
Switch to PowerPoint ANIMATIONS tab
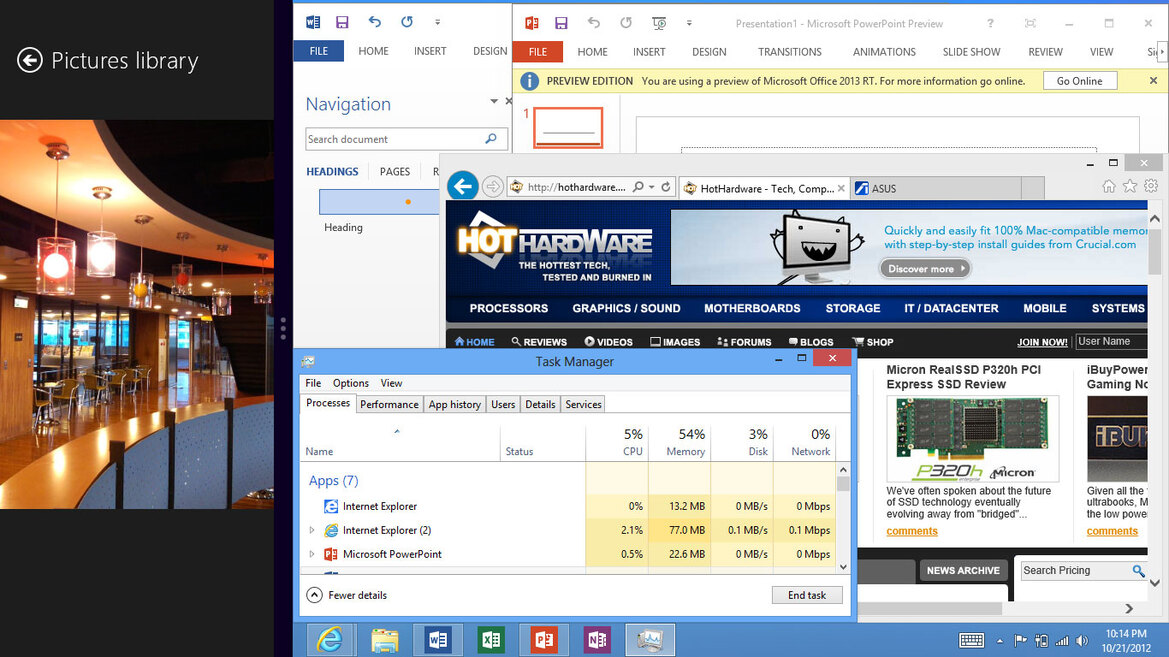pos(884,51)
